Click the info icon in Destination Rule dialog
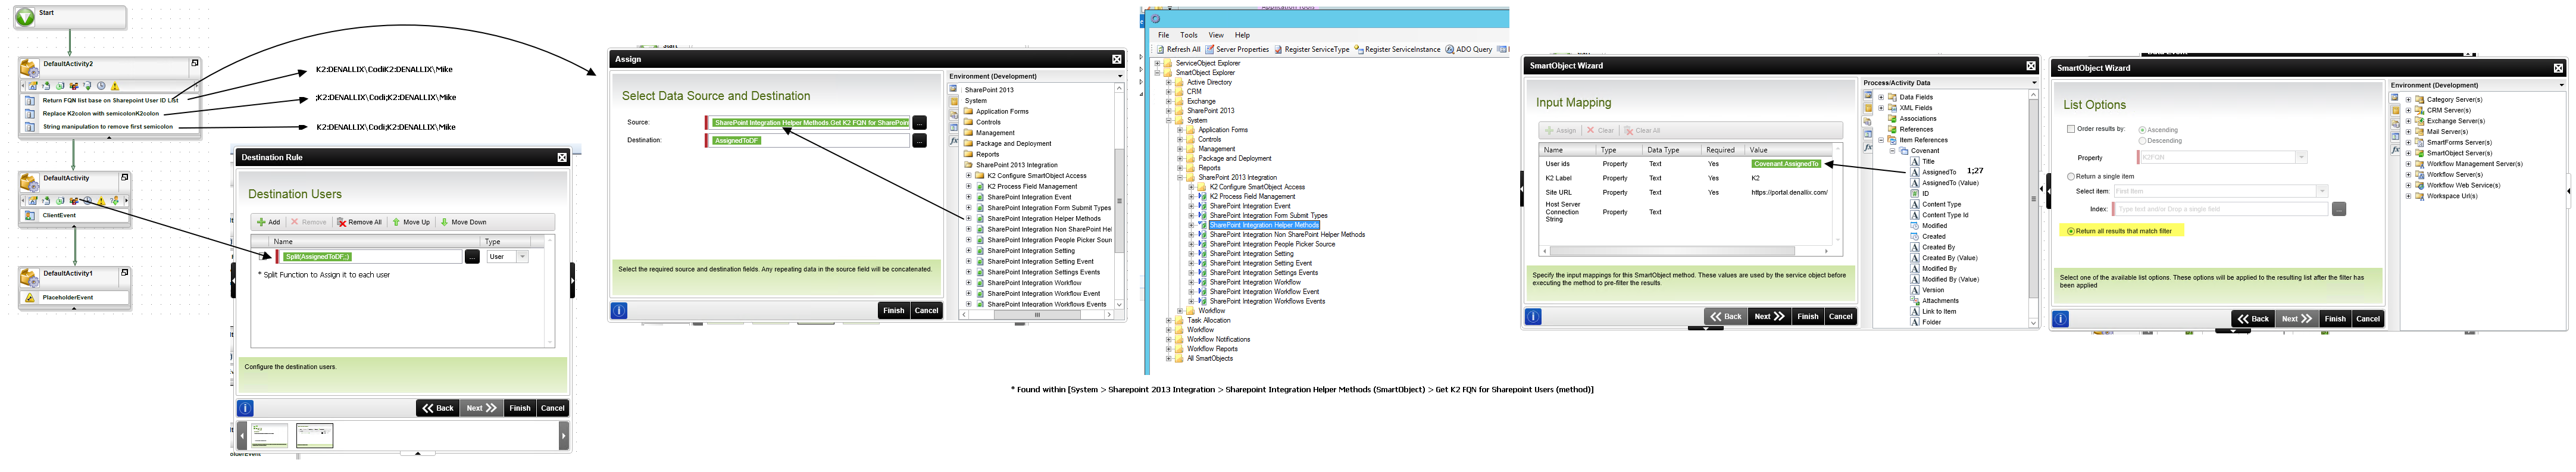Image resolution: width=2576 pixels, height=472 pixels. [245, 408]
